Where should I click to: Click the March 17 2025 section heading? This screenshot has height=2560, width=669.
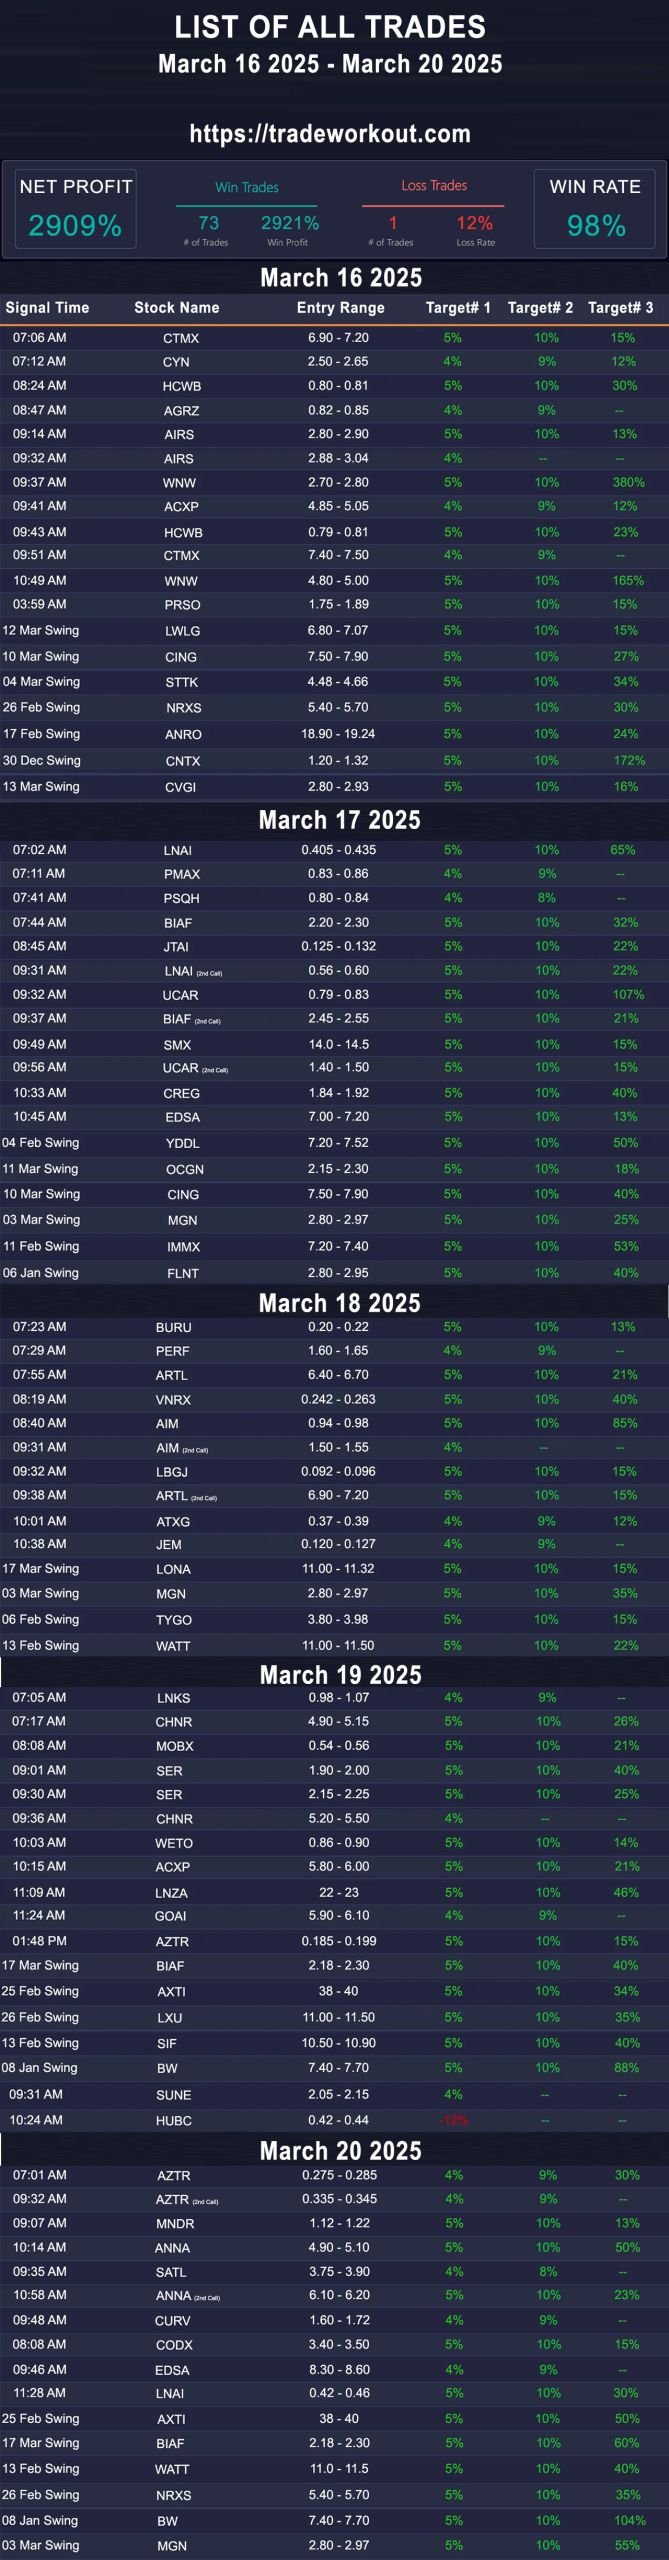[x=340, y=820]
